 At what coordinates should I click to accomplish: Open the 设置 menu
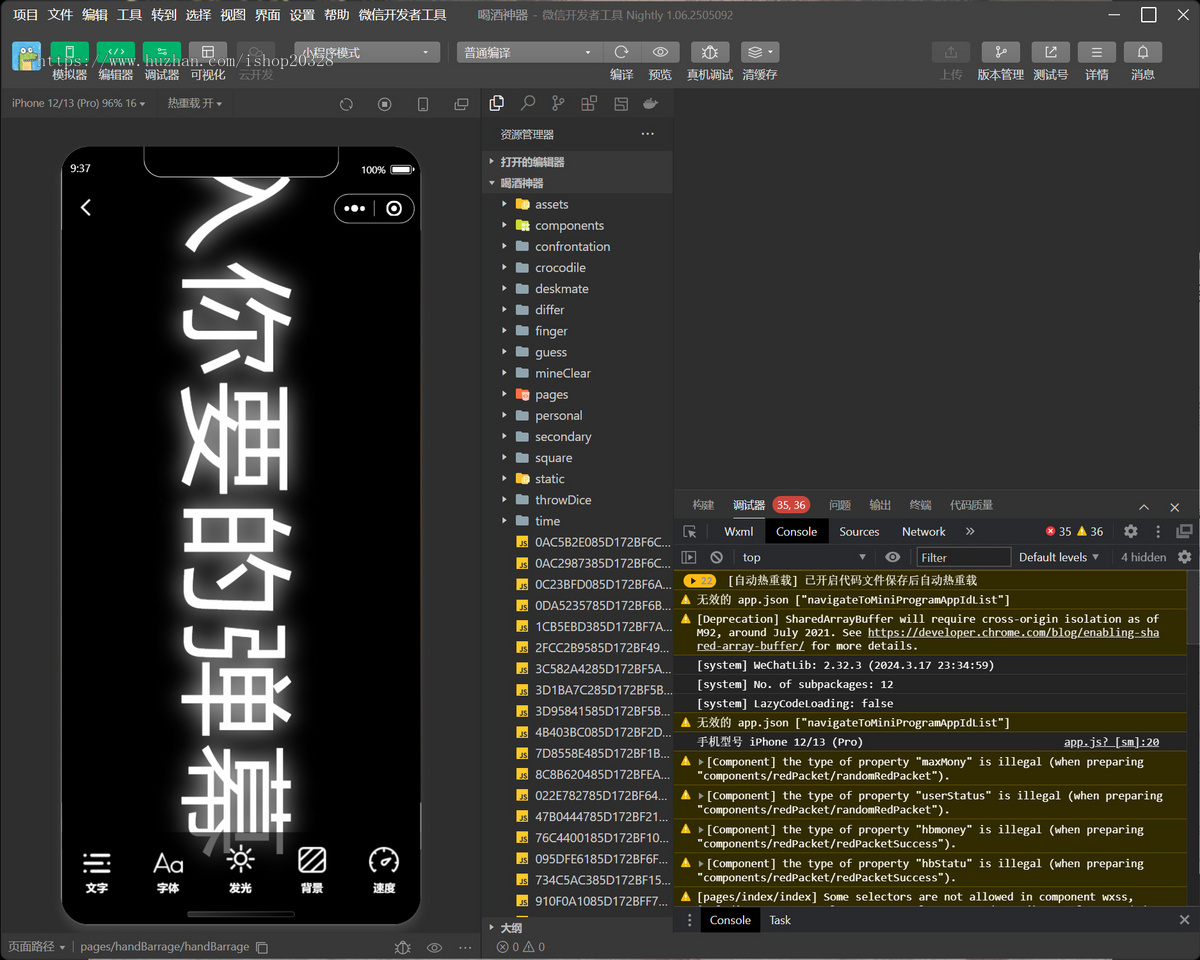tap(302, 15)
